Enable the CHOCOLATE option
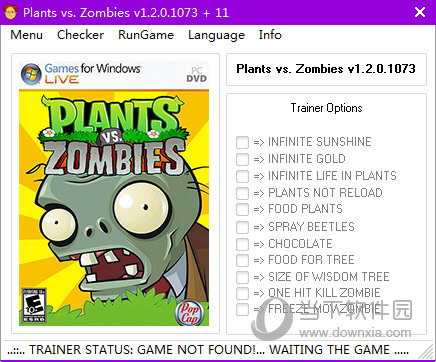This screenshot has width=436, height=362. [x=242, y=244]
